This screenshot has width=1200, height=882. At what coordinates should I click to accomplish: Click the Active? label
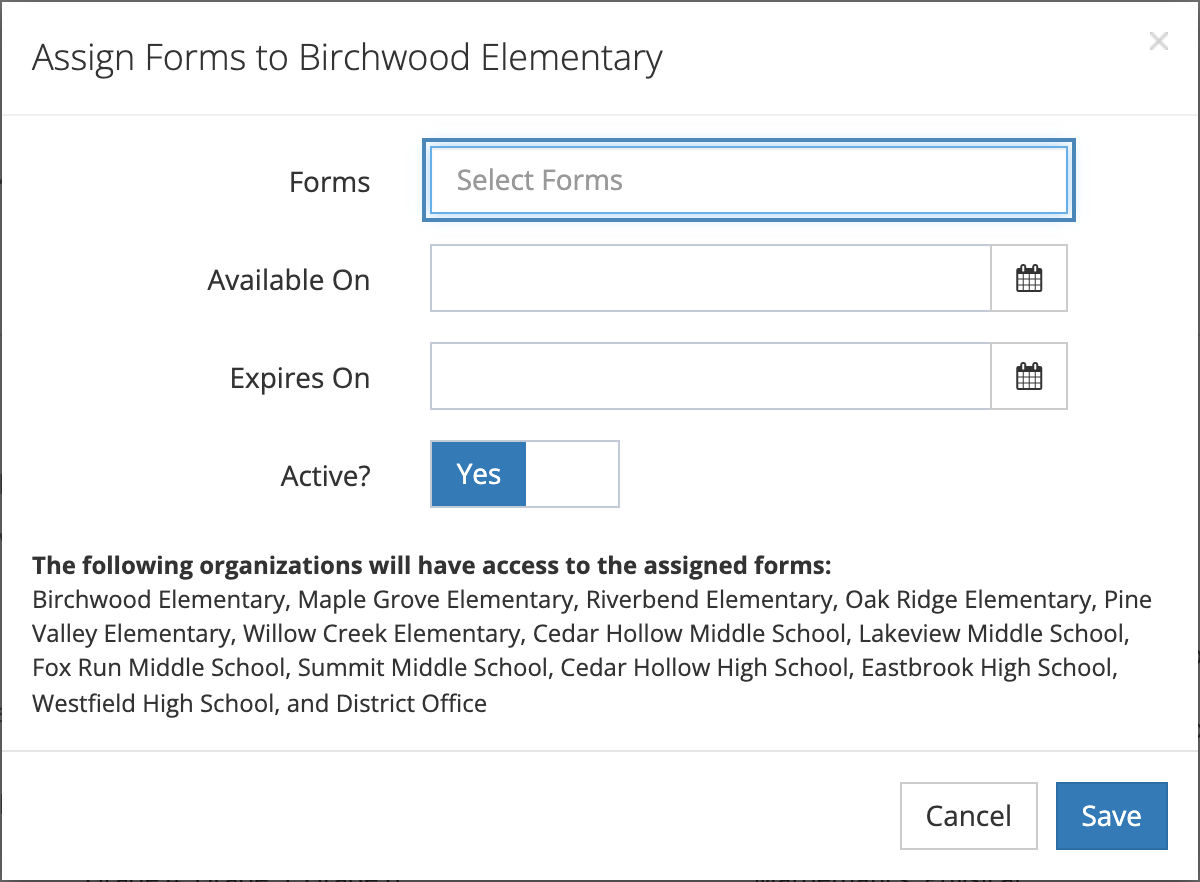coord(326,476)
